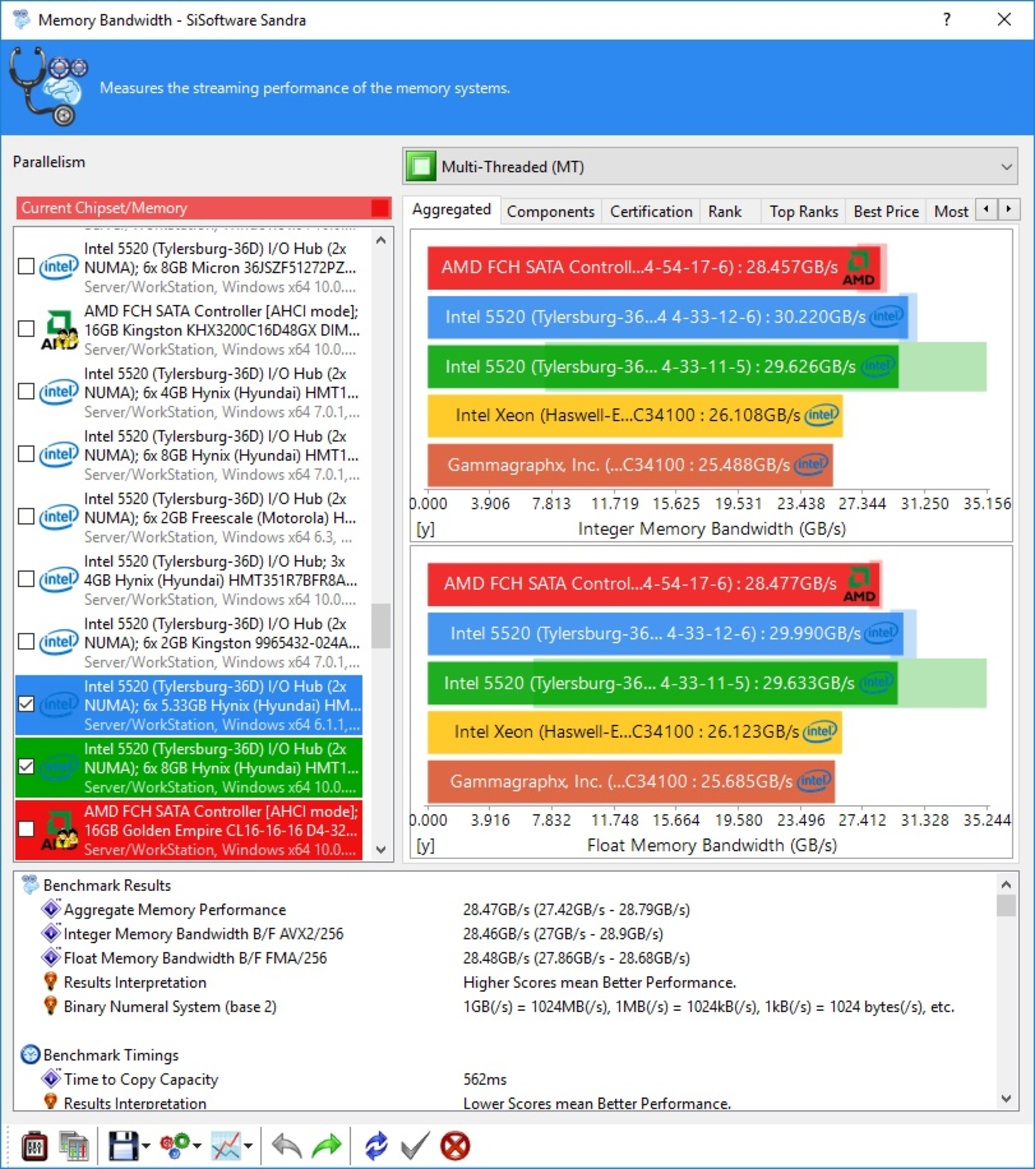Click the reference list scrollbar up arrow
This screenshot has width=1035, height=1169.
tap(381, 241)
